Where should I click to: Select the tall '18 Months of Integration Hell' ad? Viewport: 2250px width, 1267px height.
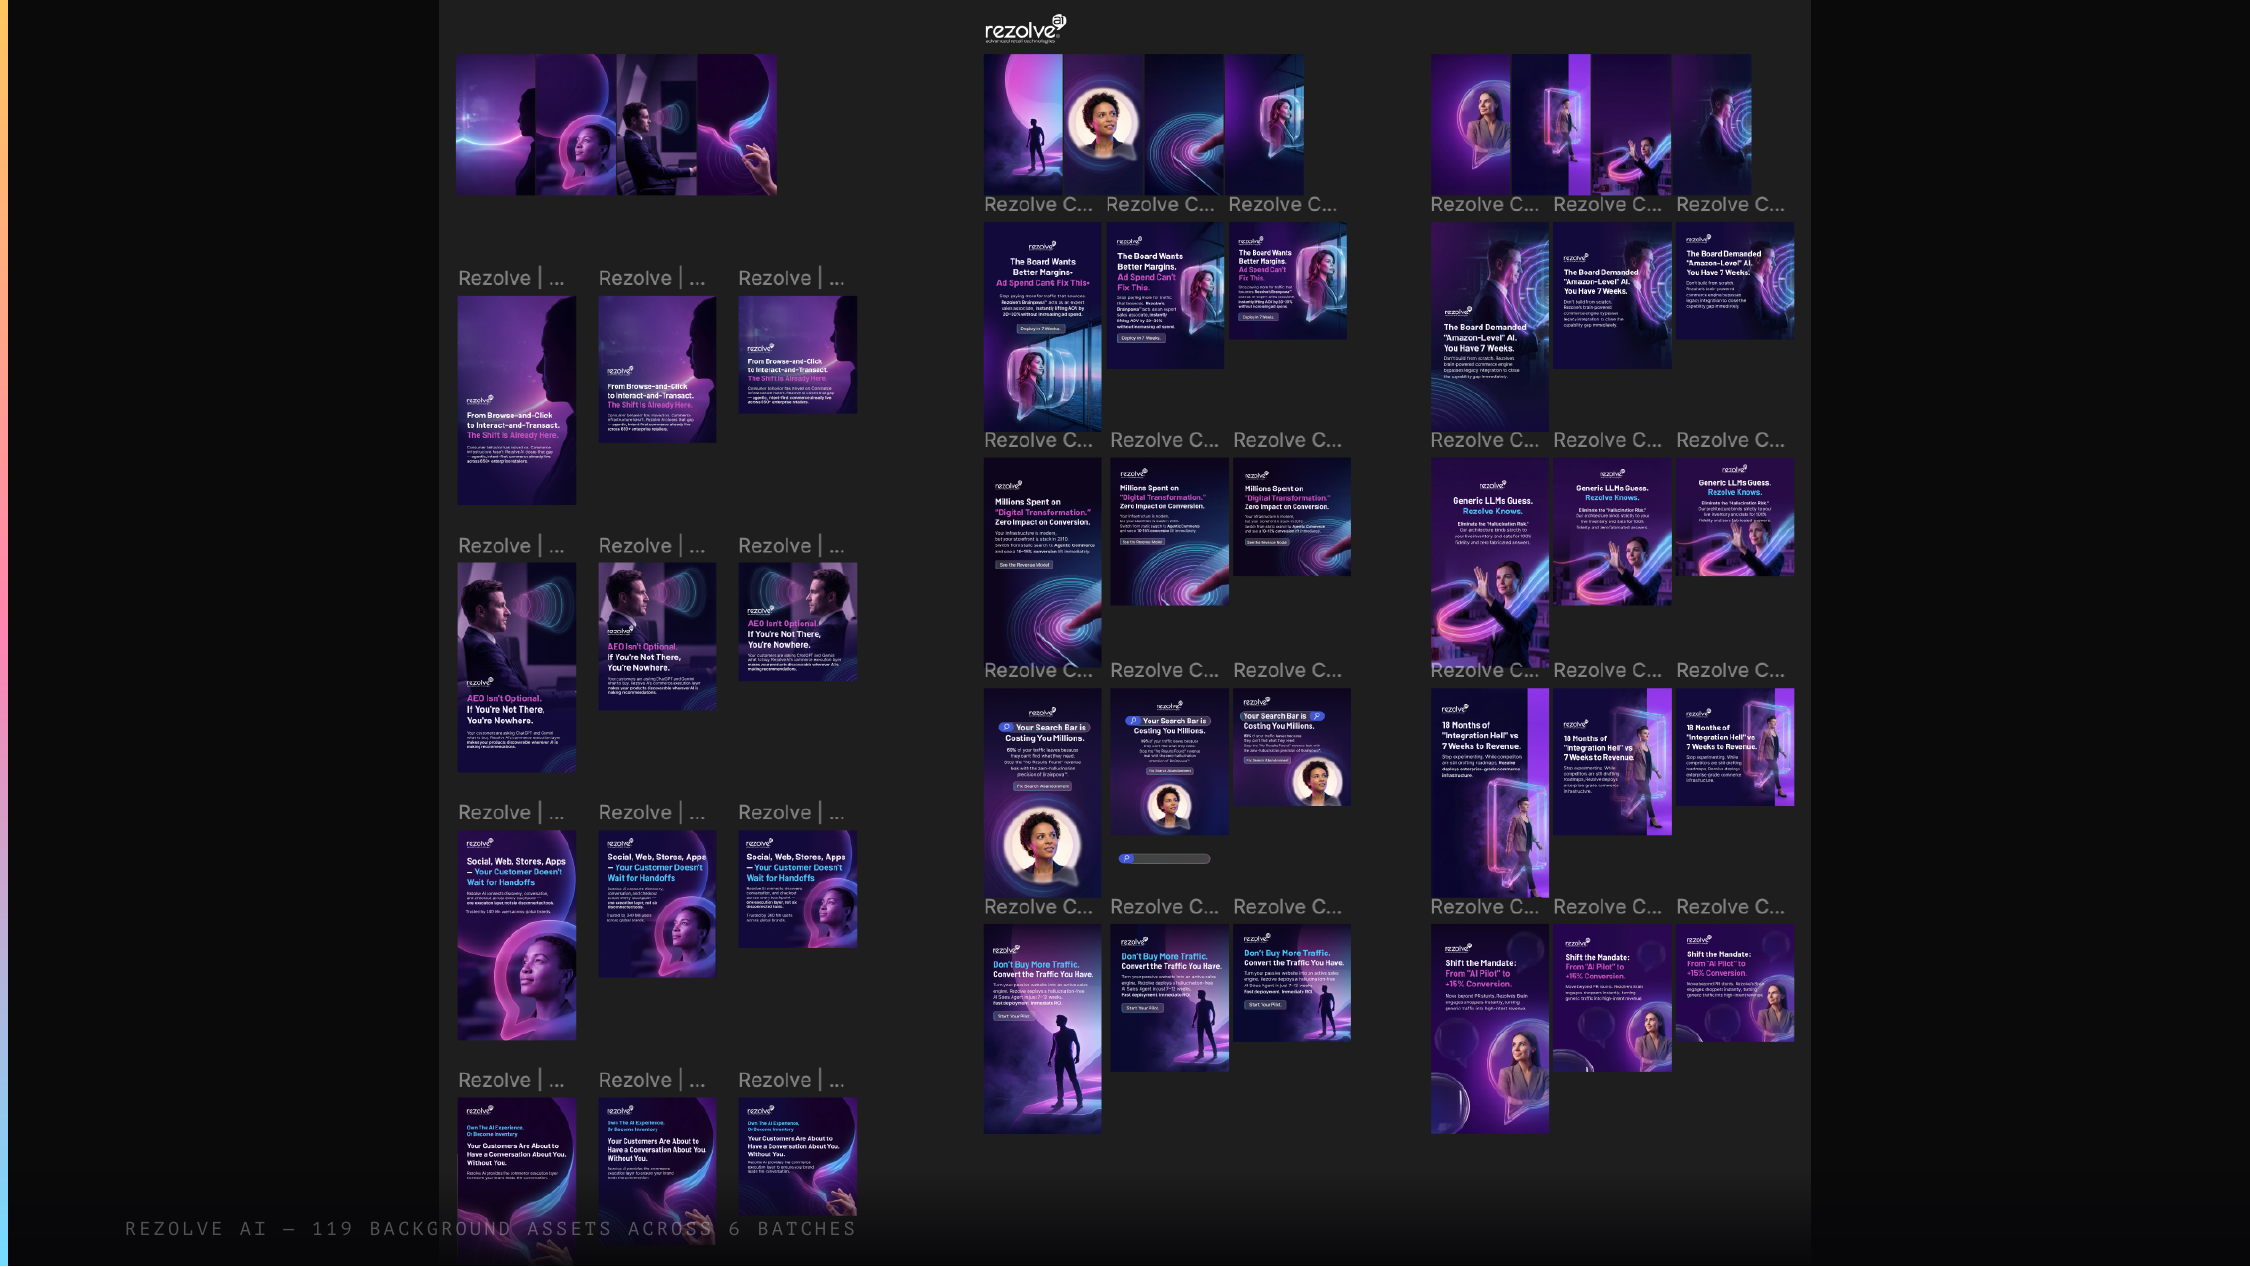[1490, 792]
